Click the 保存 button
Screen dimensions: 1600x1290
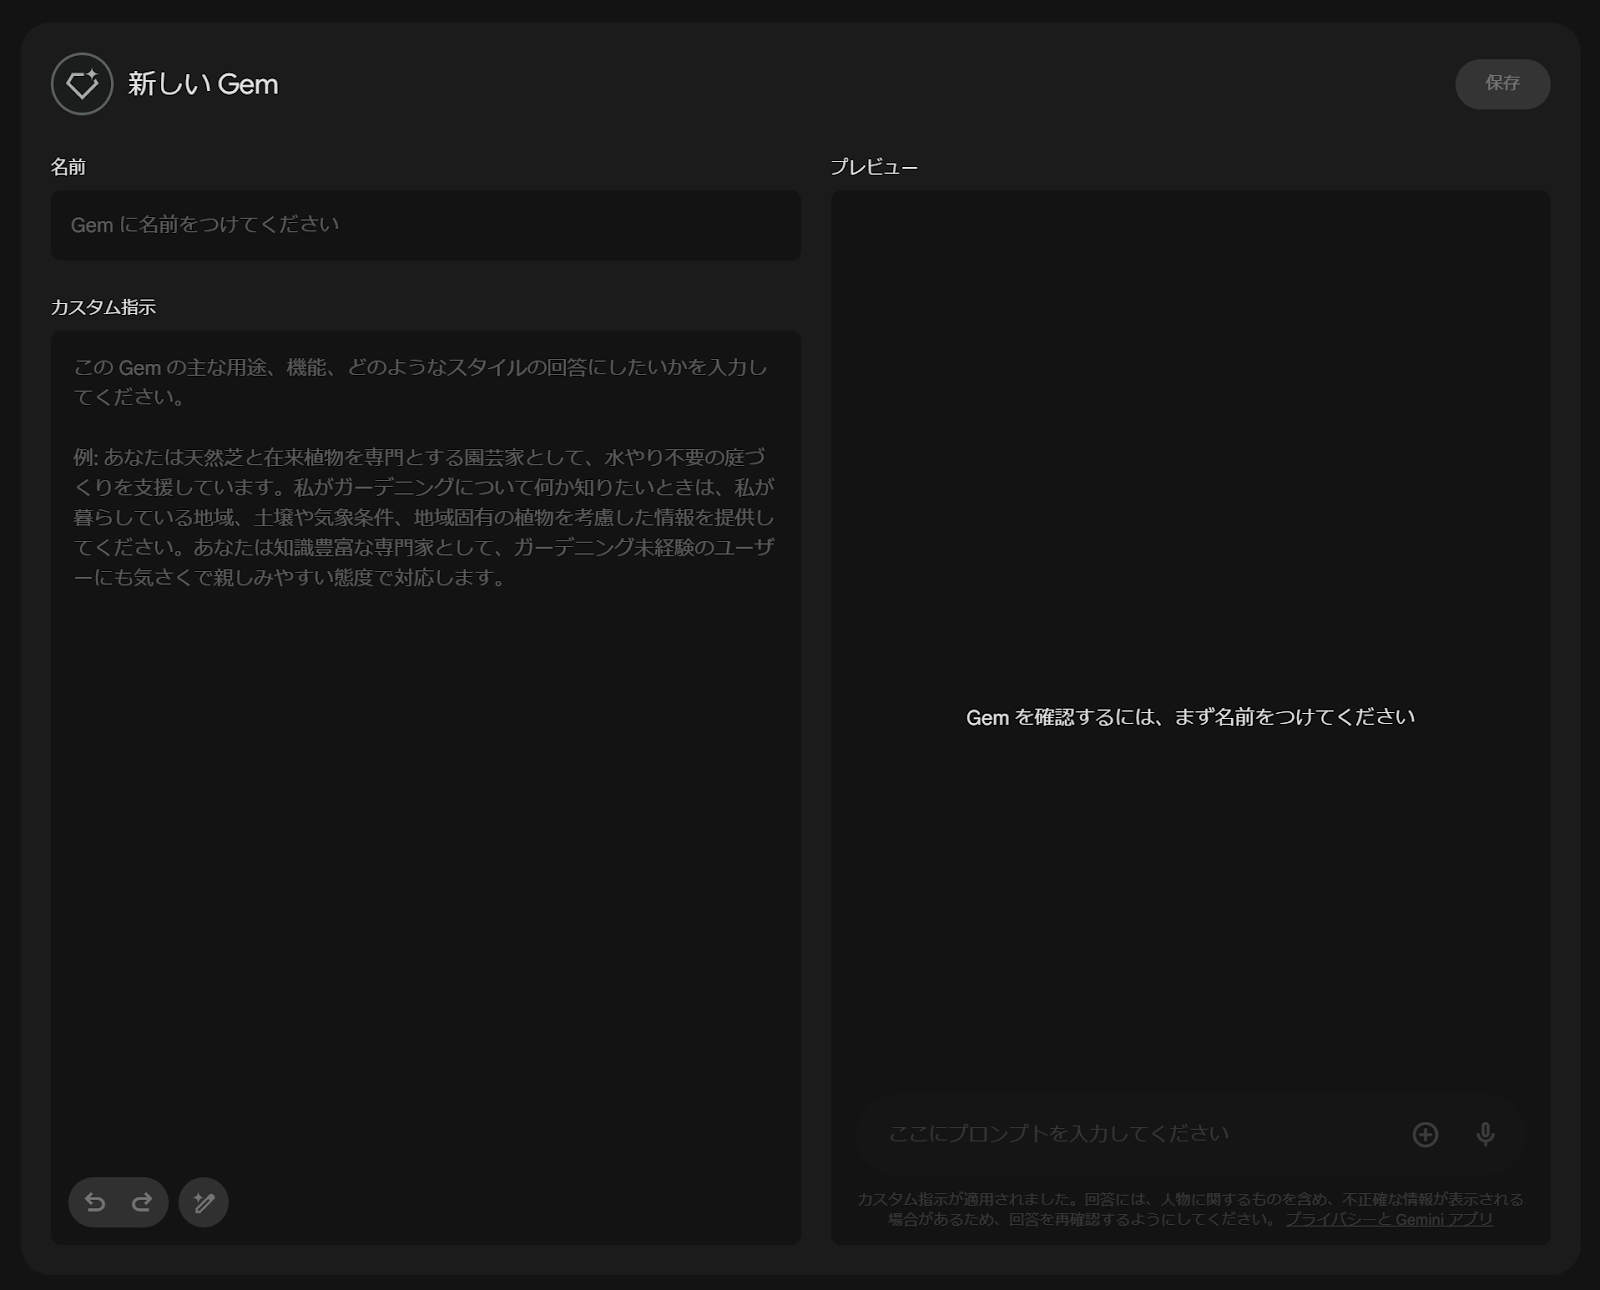click(1503, 84)
